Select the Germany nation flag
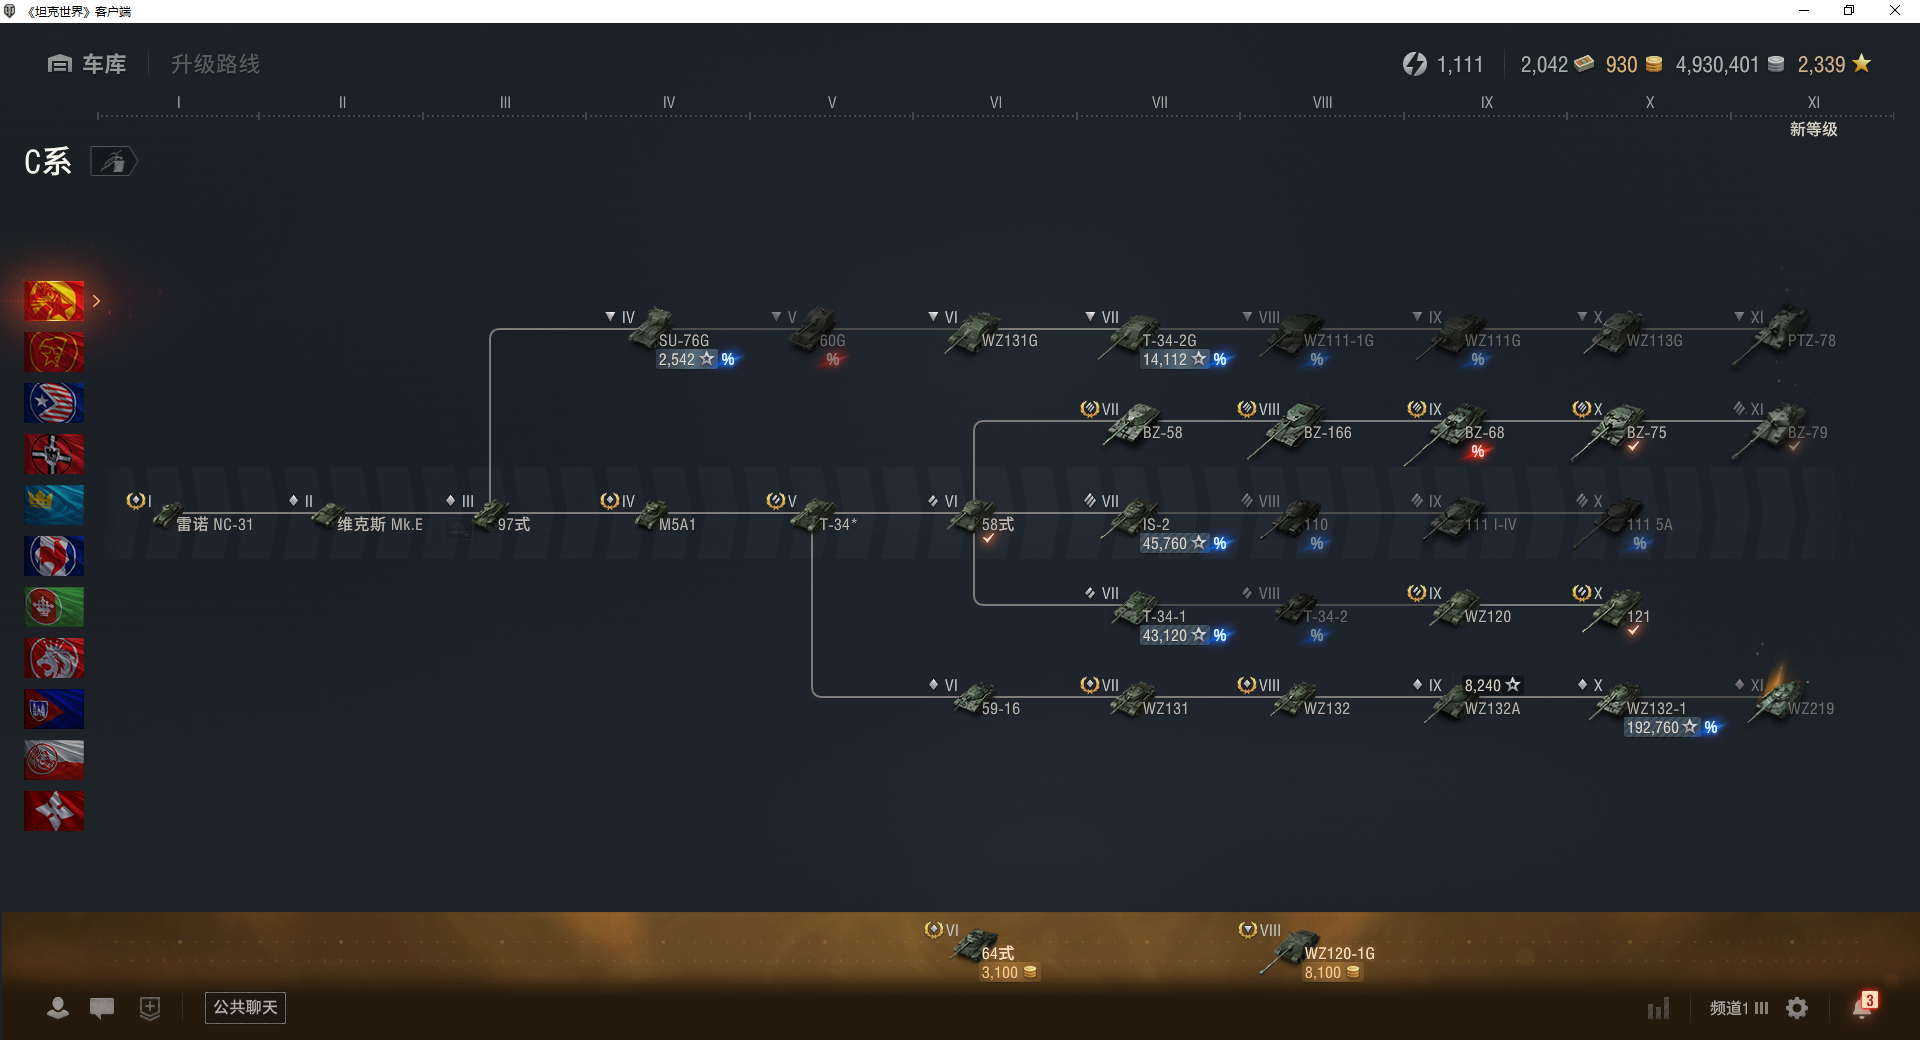 click(54, 454)
